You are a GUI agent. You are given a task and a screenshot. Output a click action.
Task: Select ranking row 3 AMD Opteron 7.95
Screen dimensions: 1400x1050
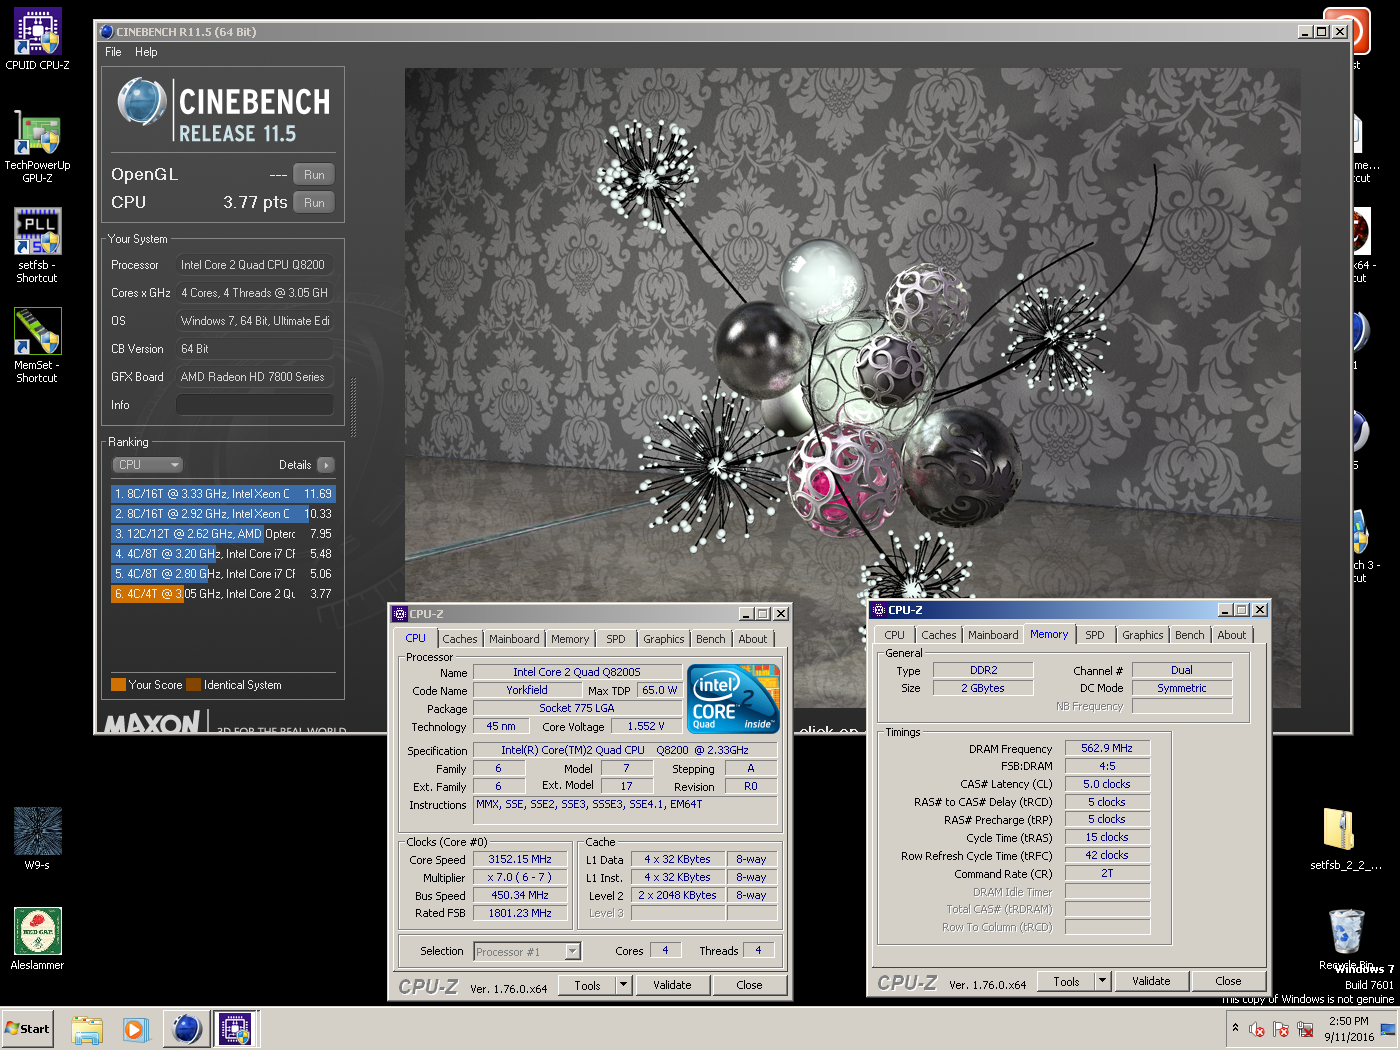223,534
